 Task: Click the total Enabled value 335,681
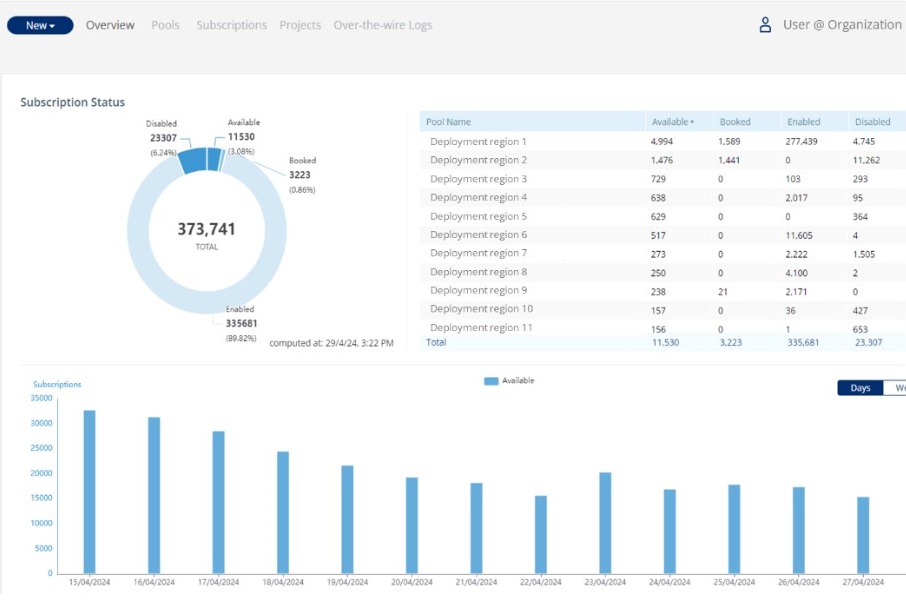coord(803,343)
